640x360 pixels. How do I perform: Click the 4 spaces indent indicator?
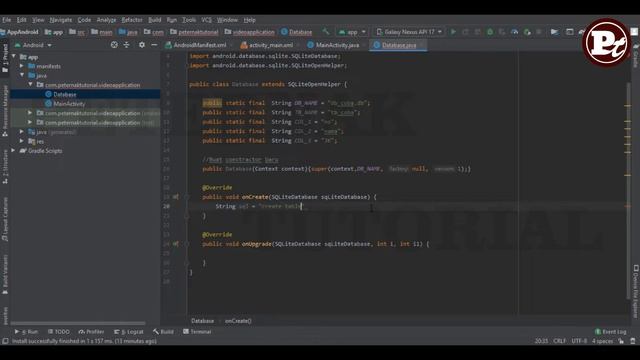pos(602,341)
